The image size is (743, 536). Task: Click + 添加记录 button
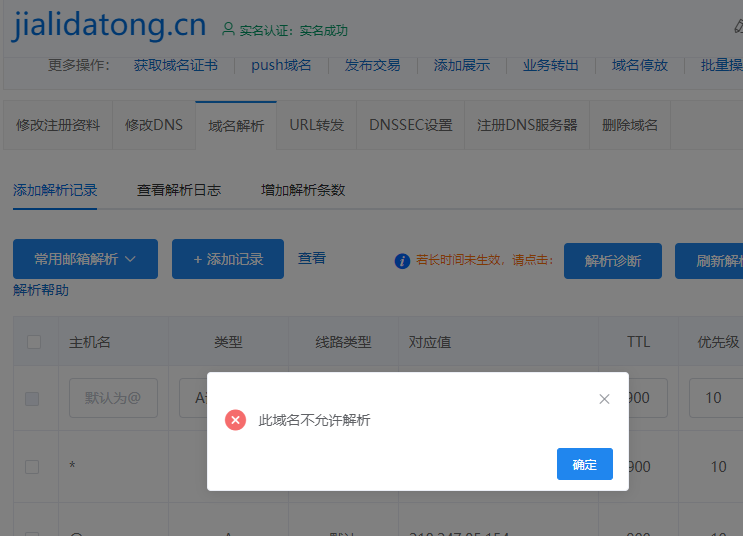(228, 259)
